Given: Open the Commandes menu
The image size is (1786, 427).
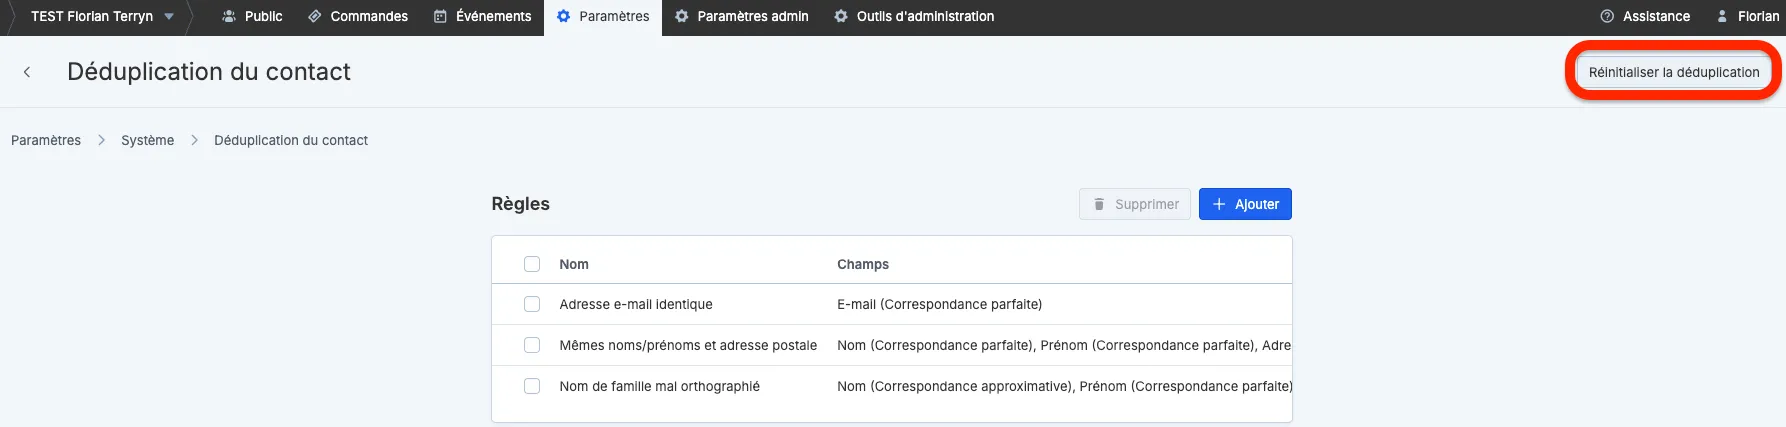Looking at the screenshot, I should tap(358, 16).
